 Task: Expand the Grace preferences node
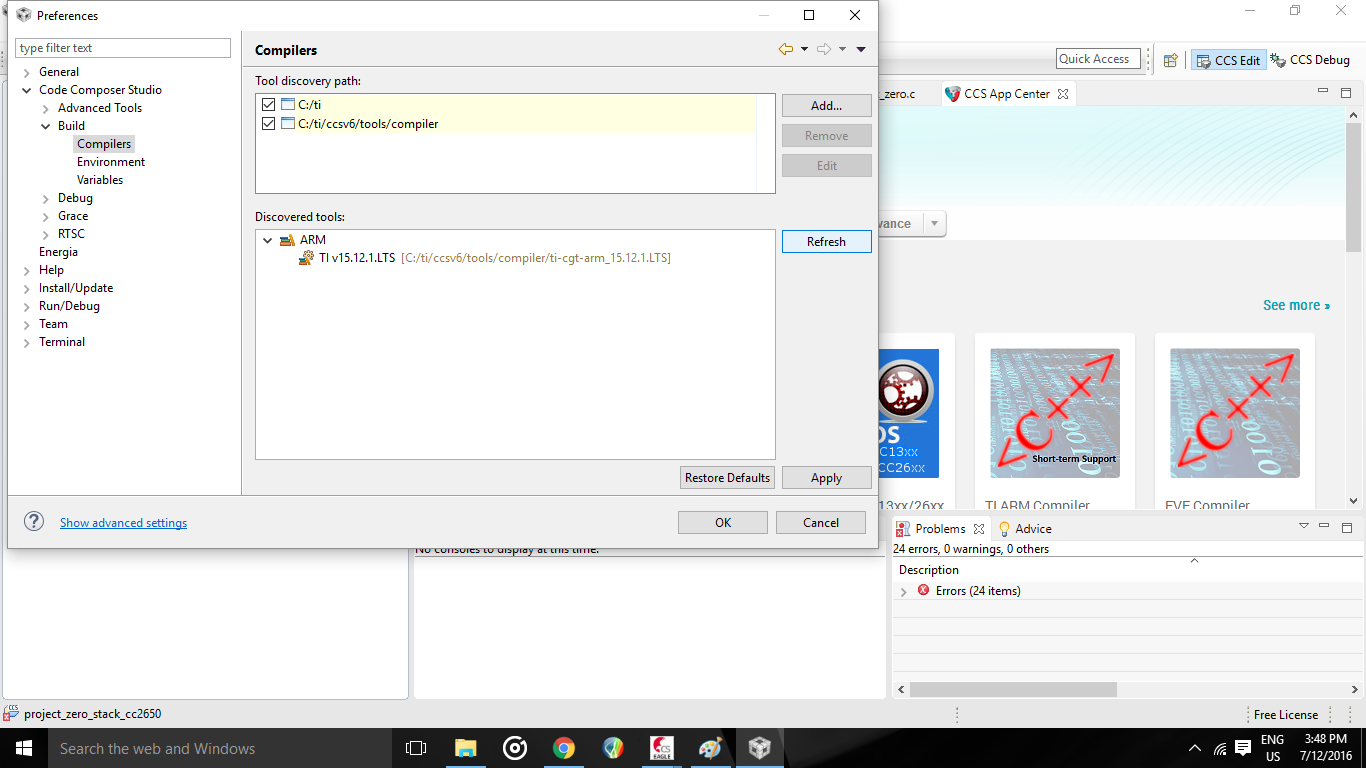coord(46,216)
